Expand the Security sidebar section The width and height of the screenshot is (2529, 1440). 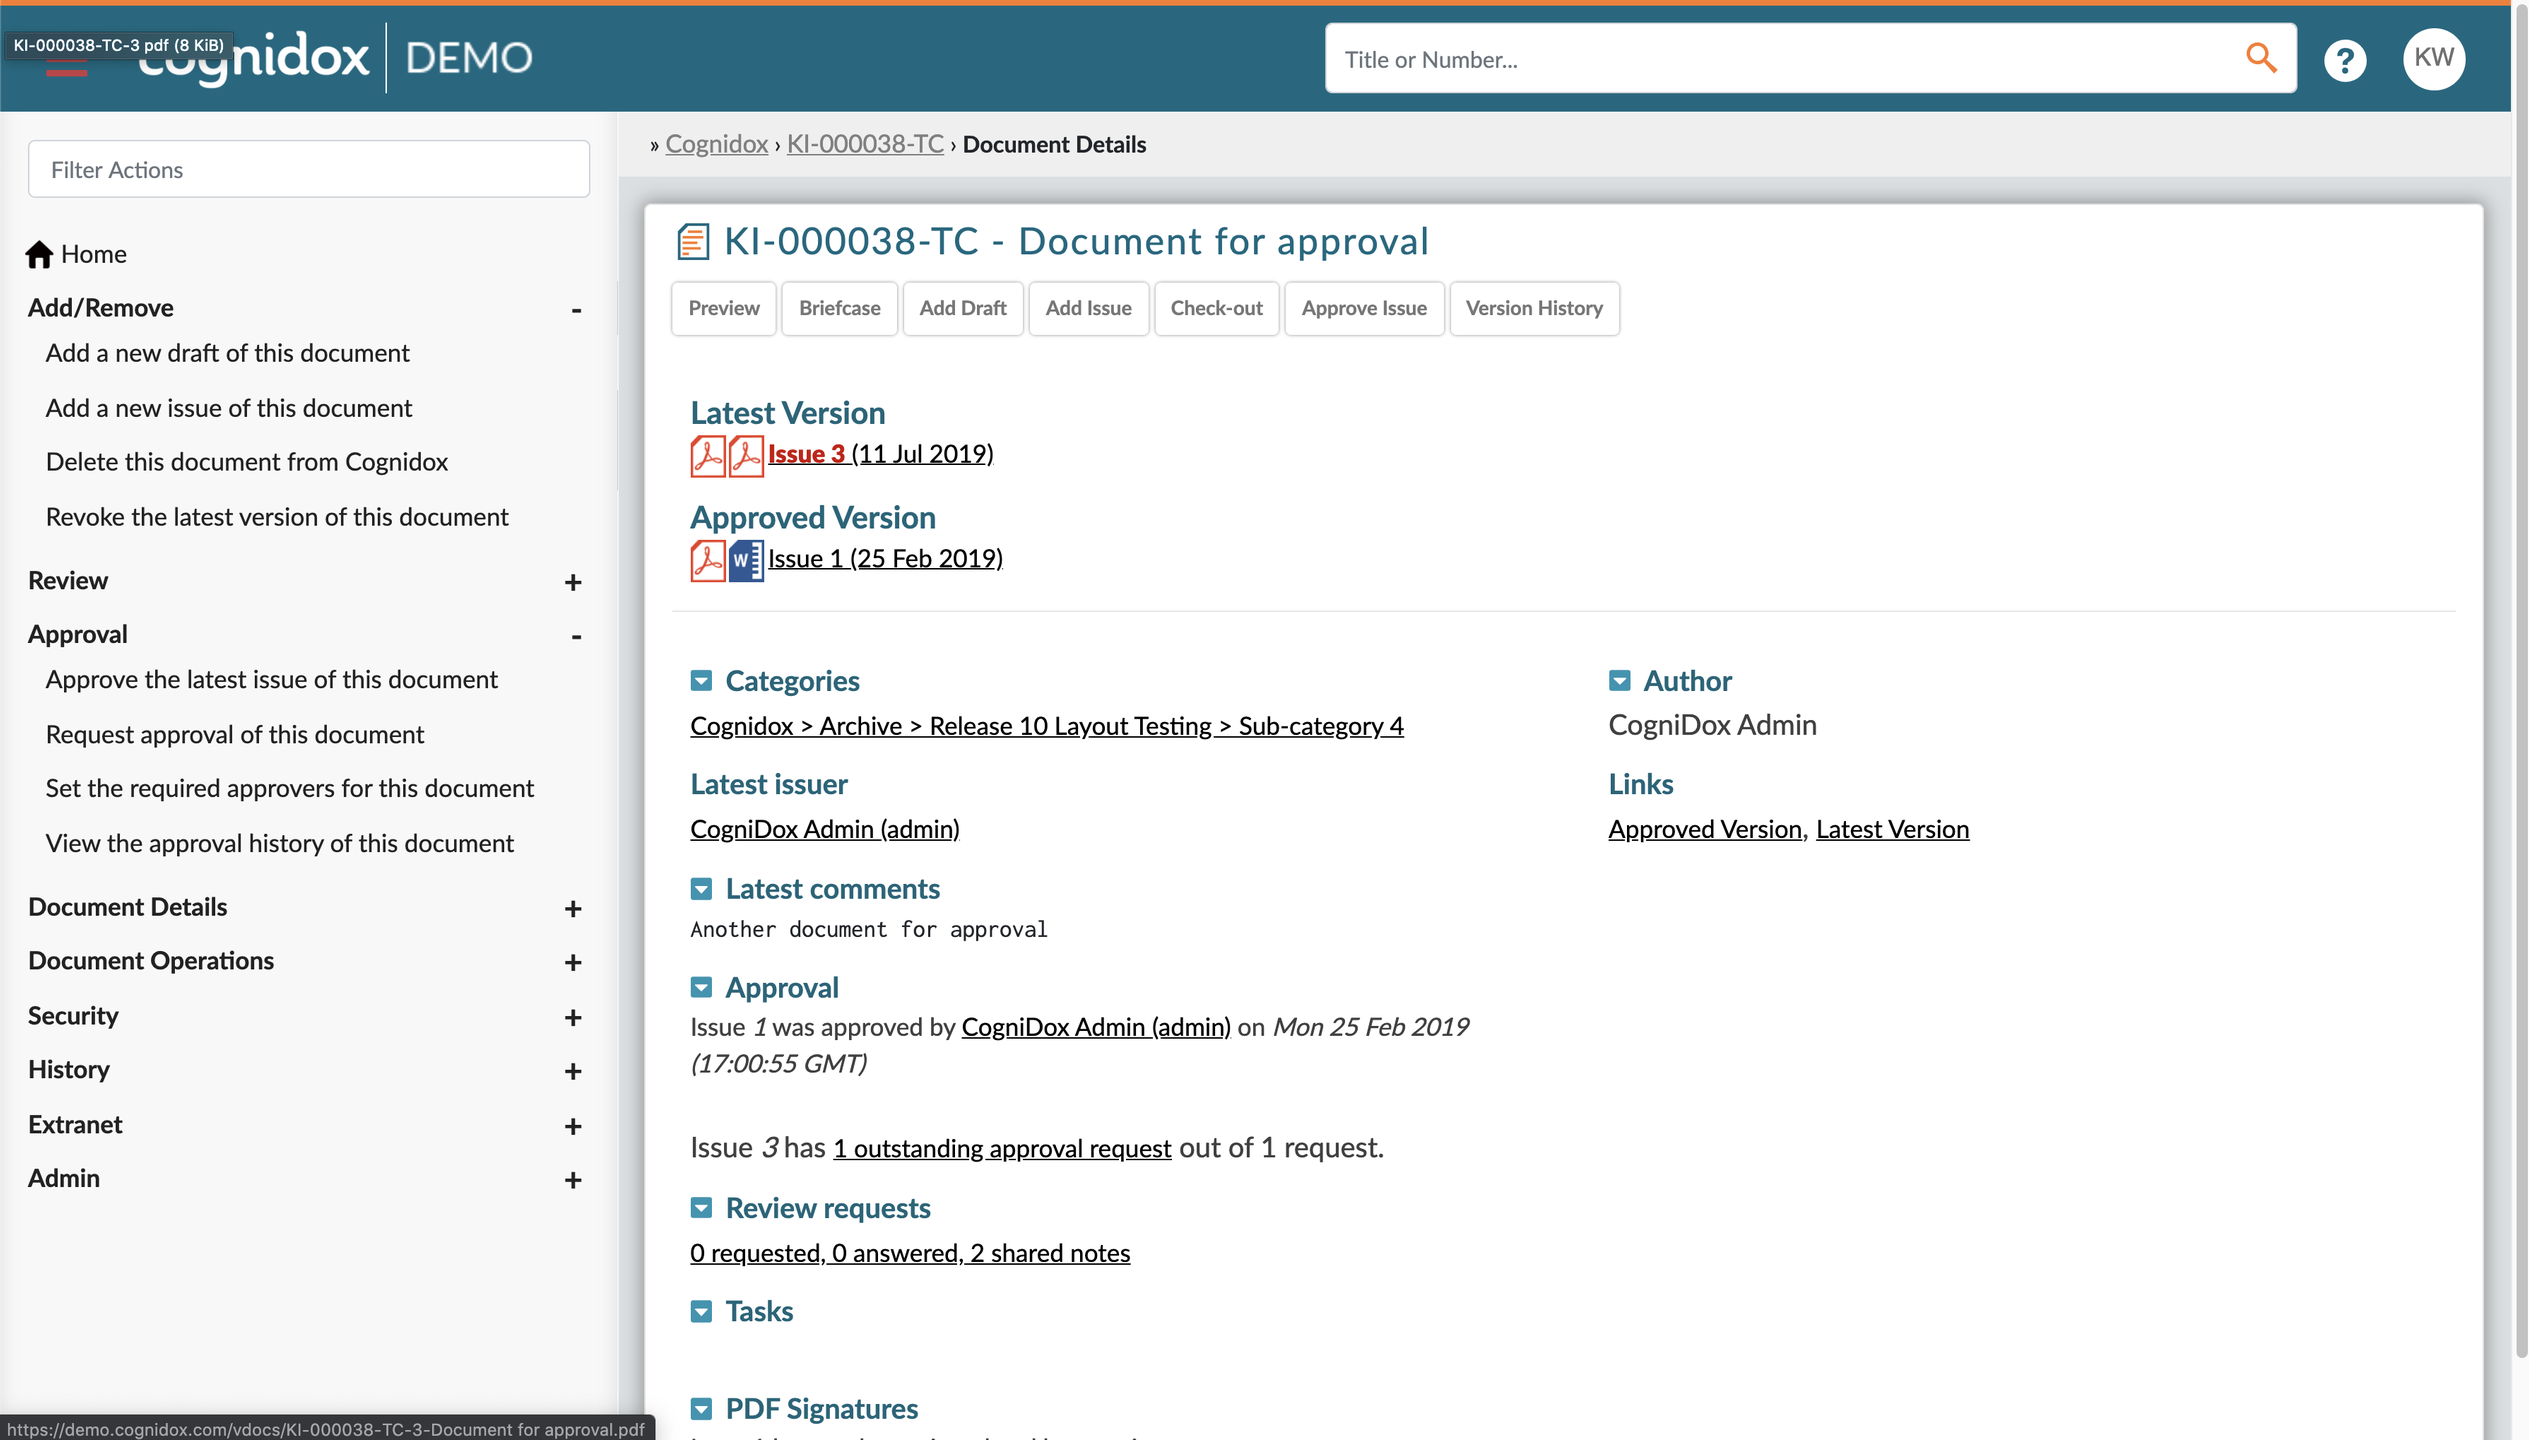point(572,1017)
